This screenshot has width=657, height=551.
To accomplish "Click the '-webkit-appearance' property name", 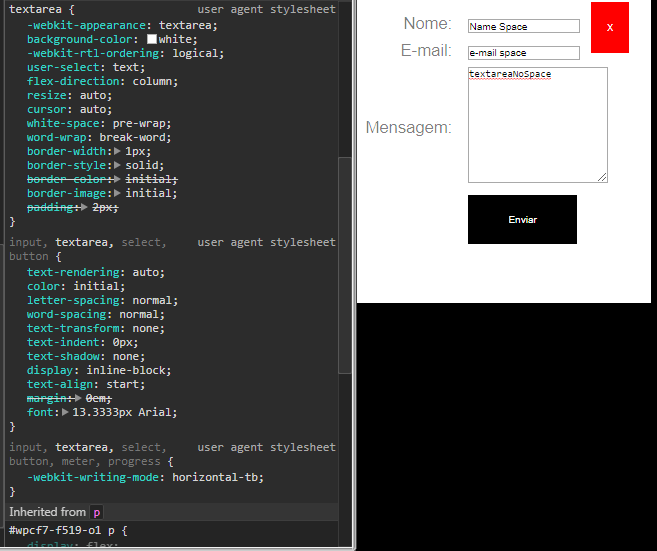I will 86,26.
